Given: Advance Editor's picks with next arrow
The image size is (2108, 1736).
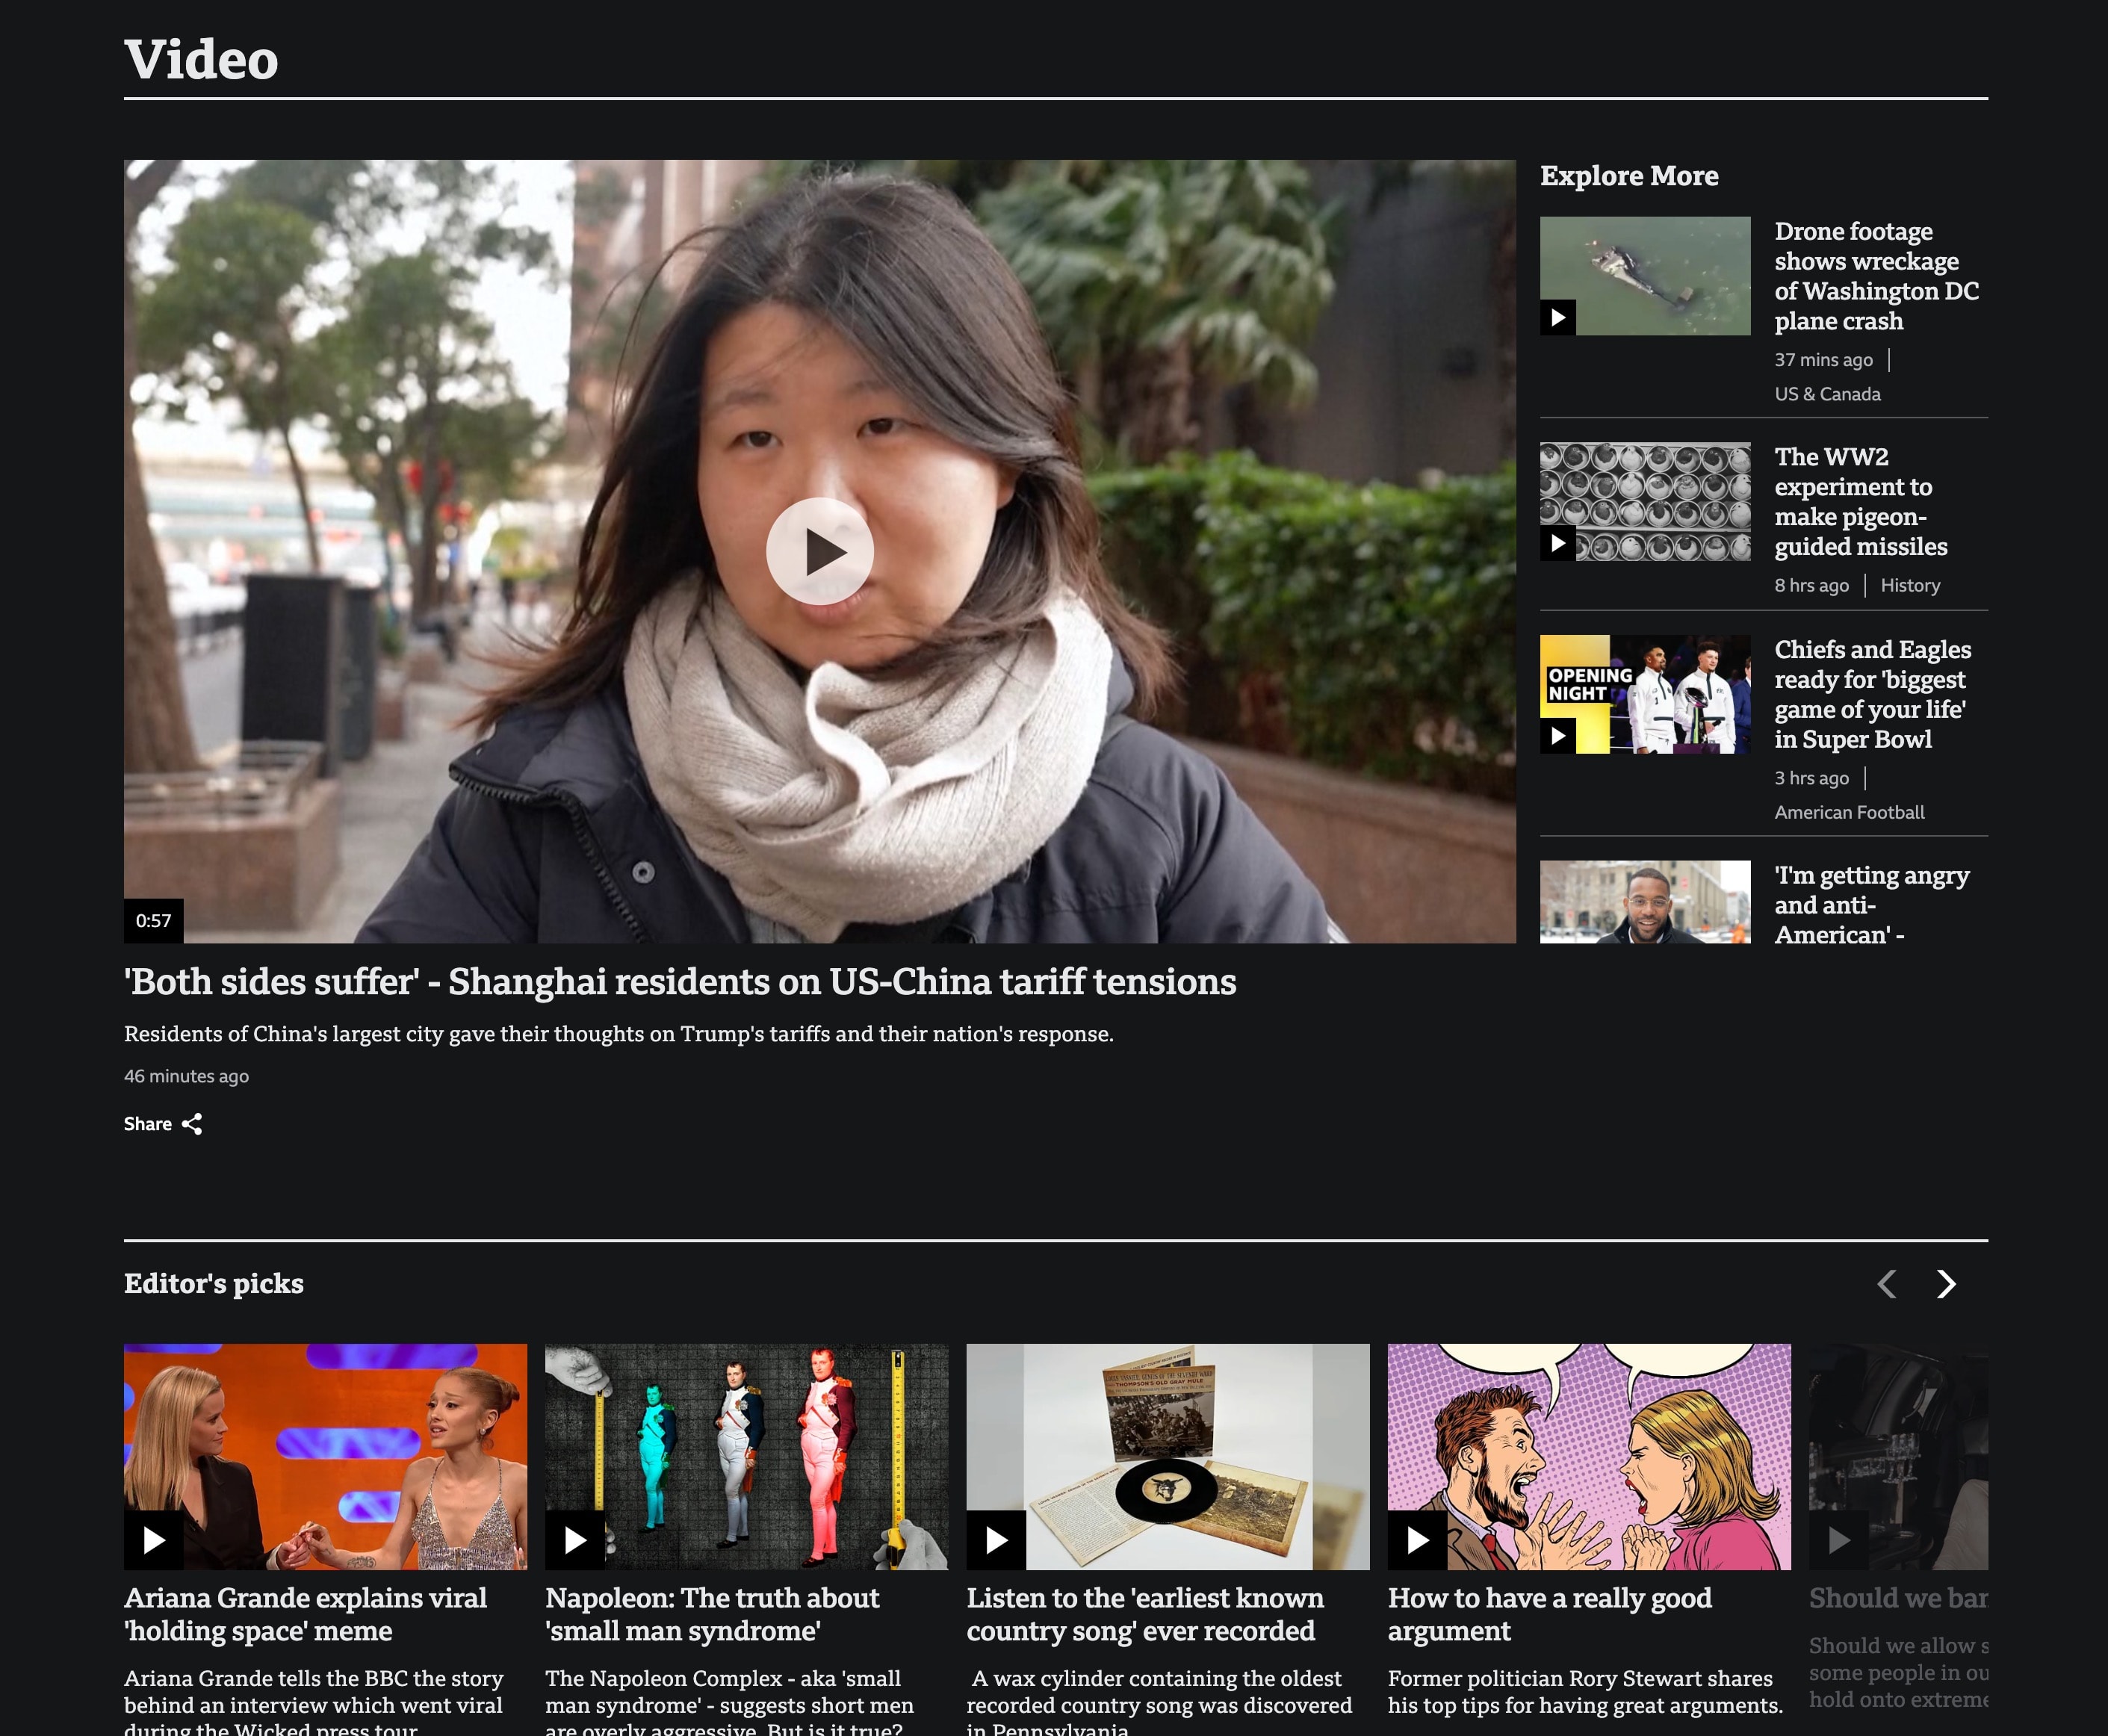Looking at the screenshot, I should 1945,1284.
